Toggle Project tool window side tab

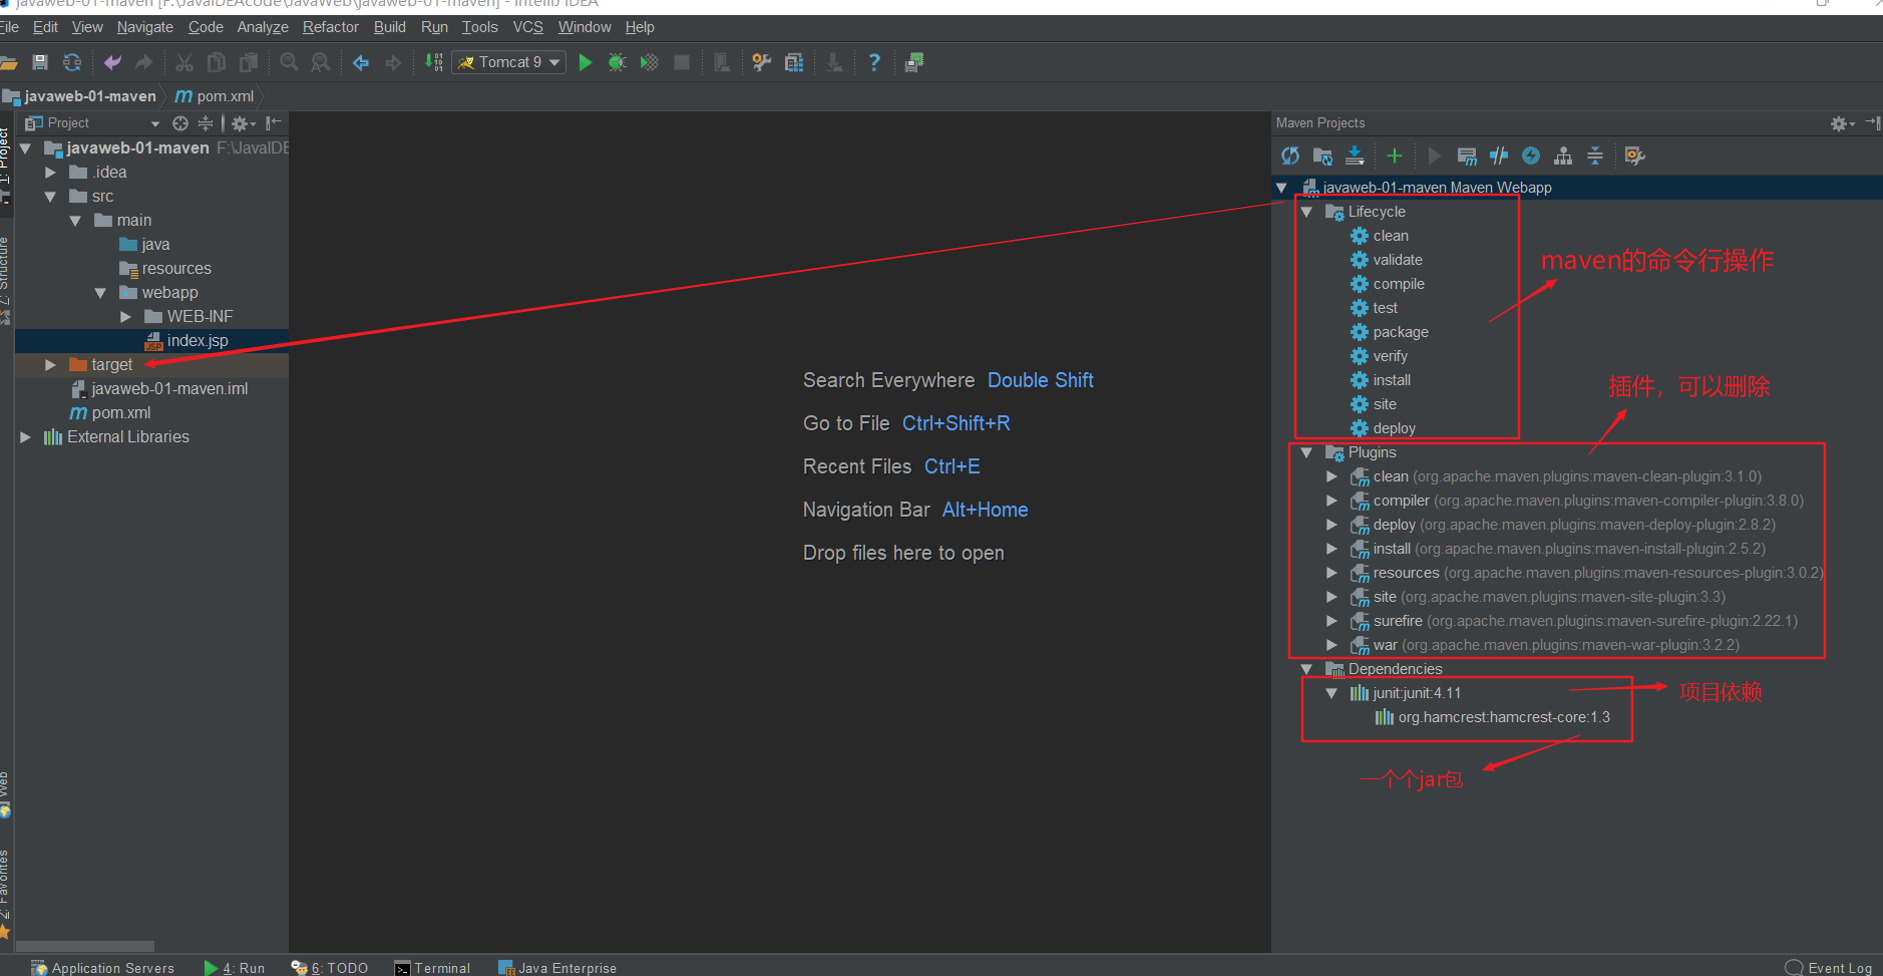[x=5, y=160]
